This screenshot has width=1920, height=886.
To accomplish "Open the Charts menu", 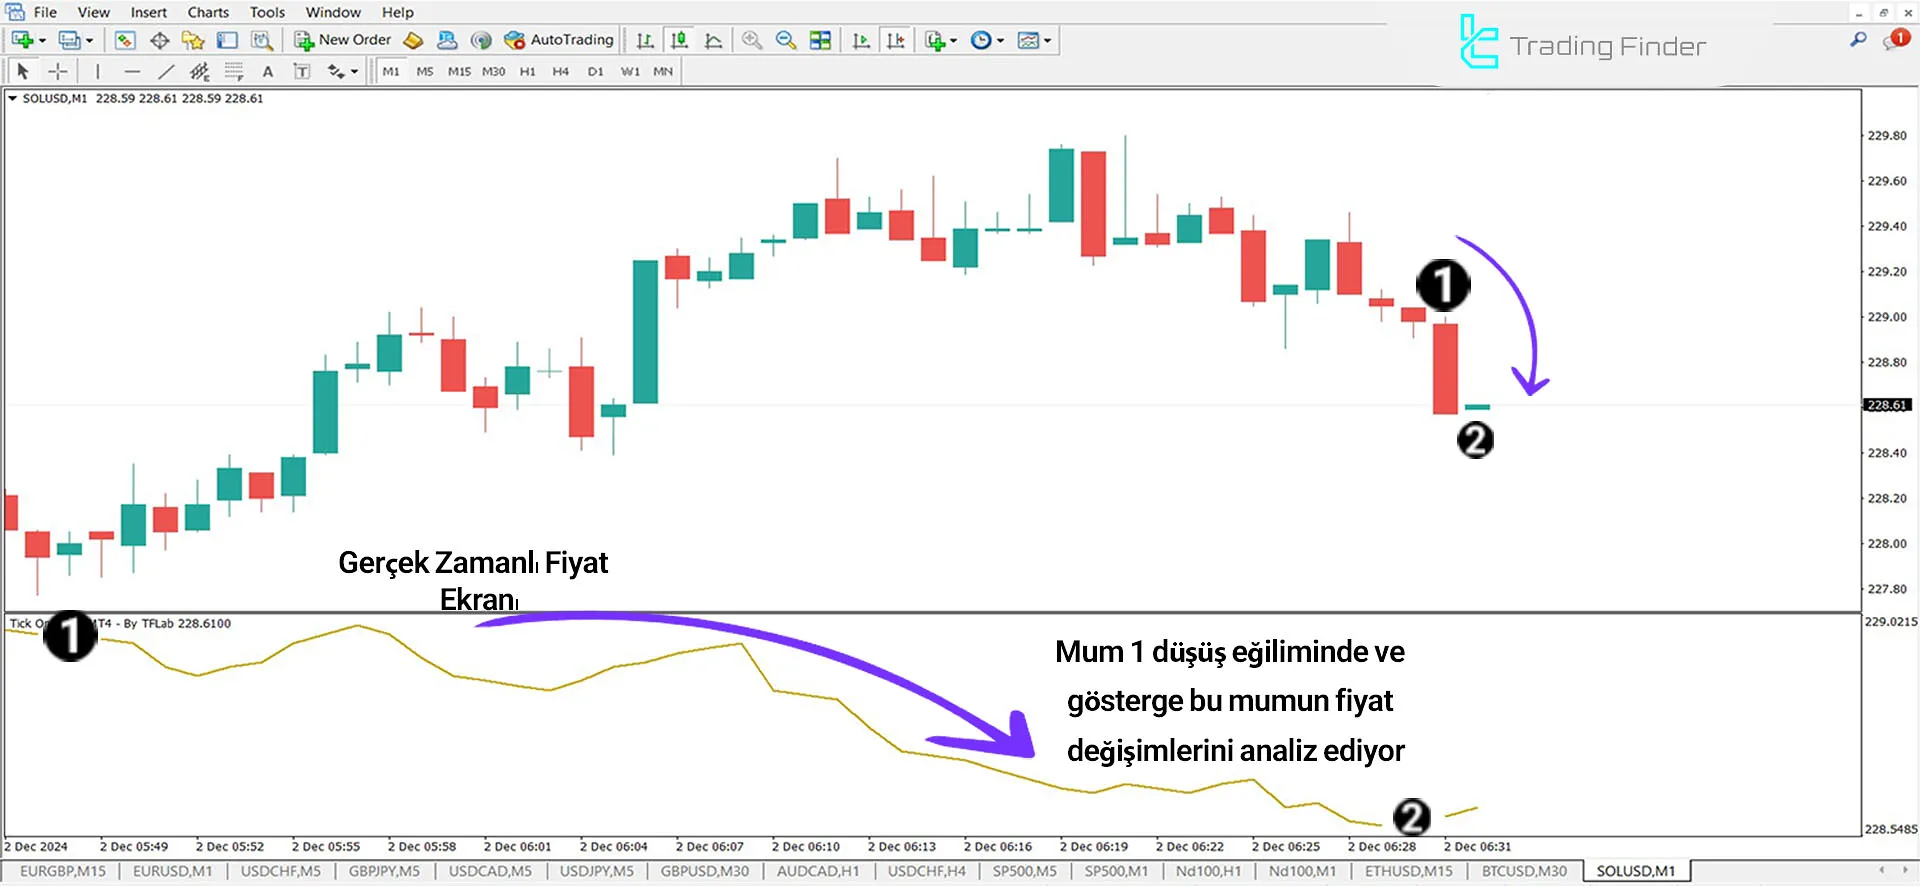I will 208,12.
